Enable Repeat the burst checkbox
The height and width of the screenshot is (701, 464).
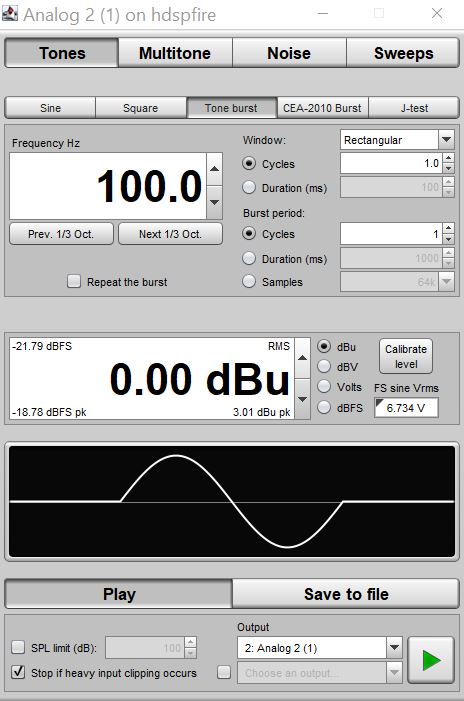coord(74,282)
